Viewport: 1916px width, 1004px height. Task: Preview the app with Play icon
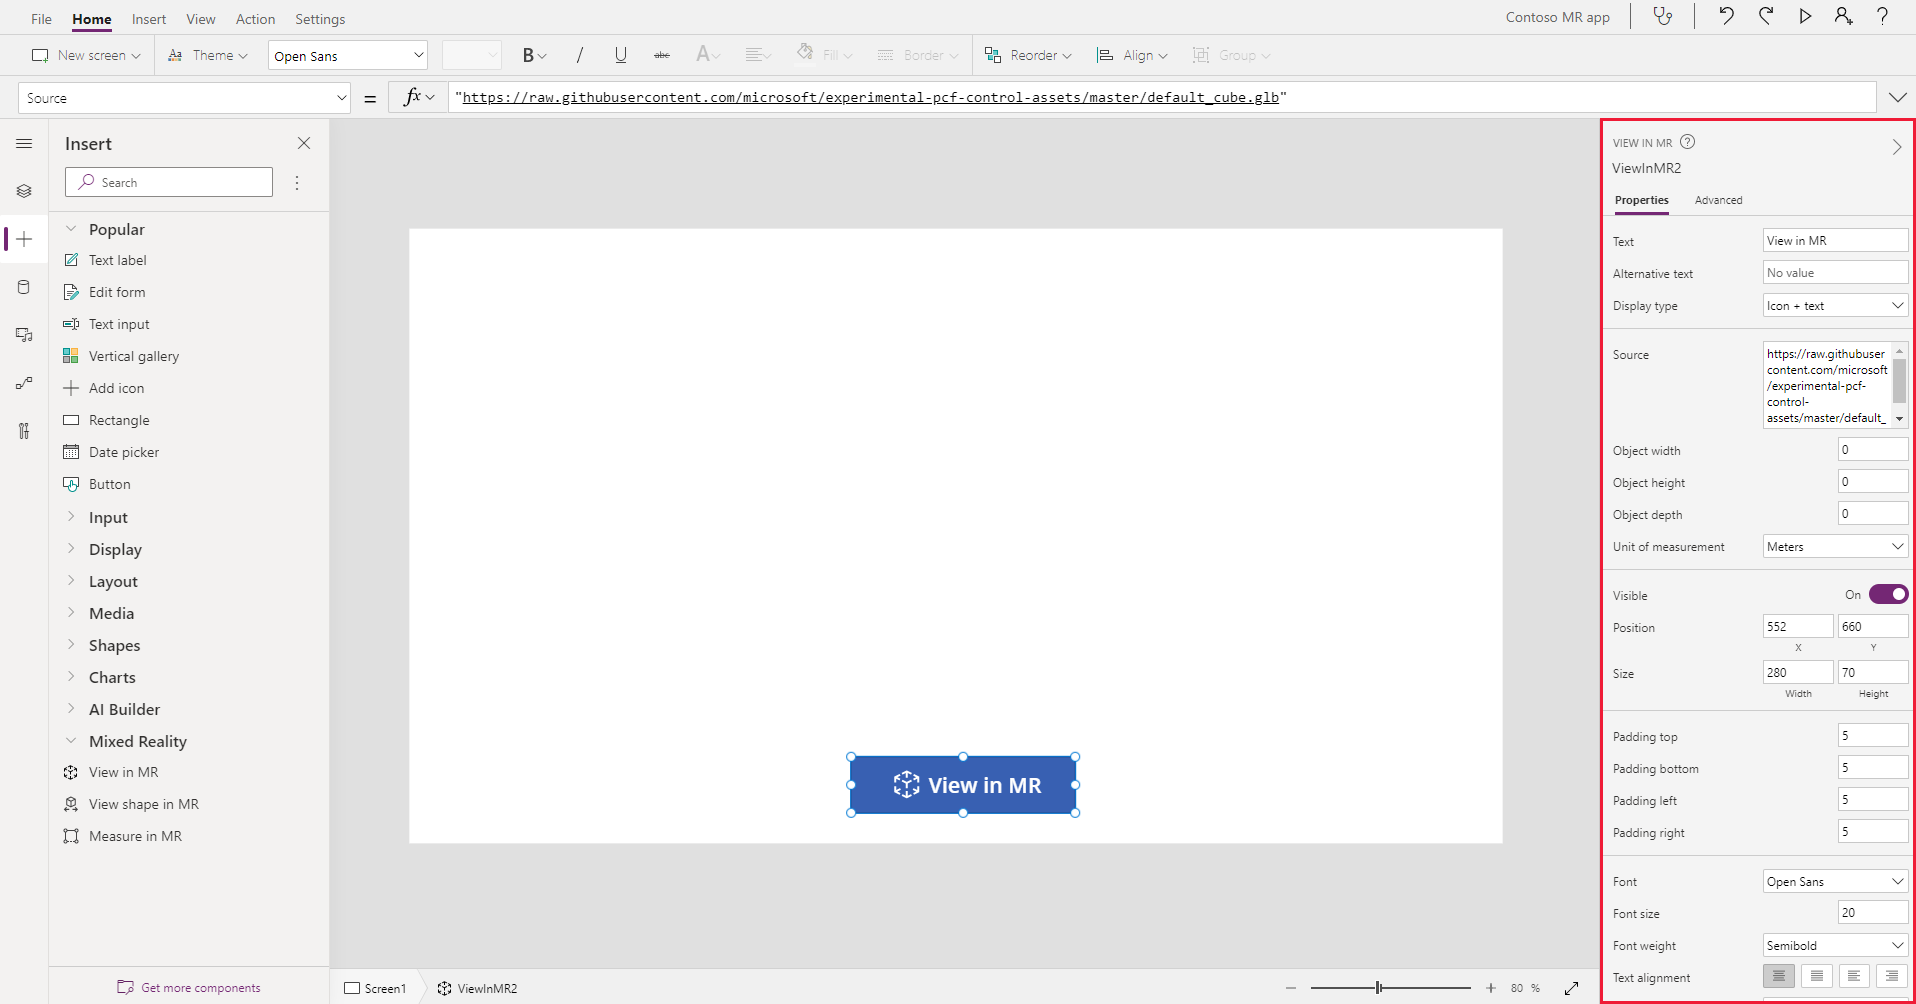[x=1805, y=16]
